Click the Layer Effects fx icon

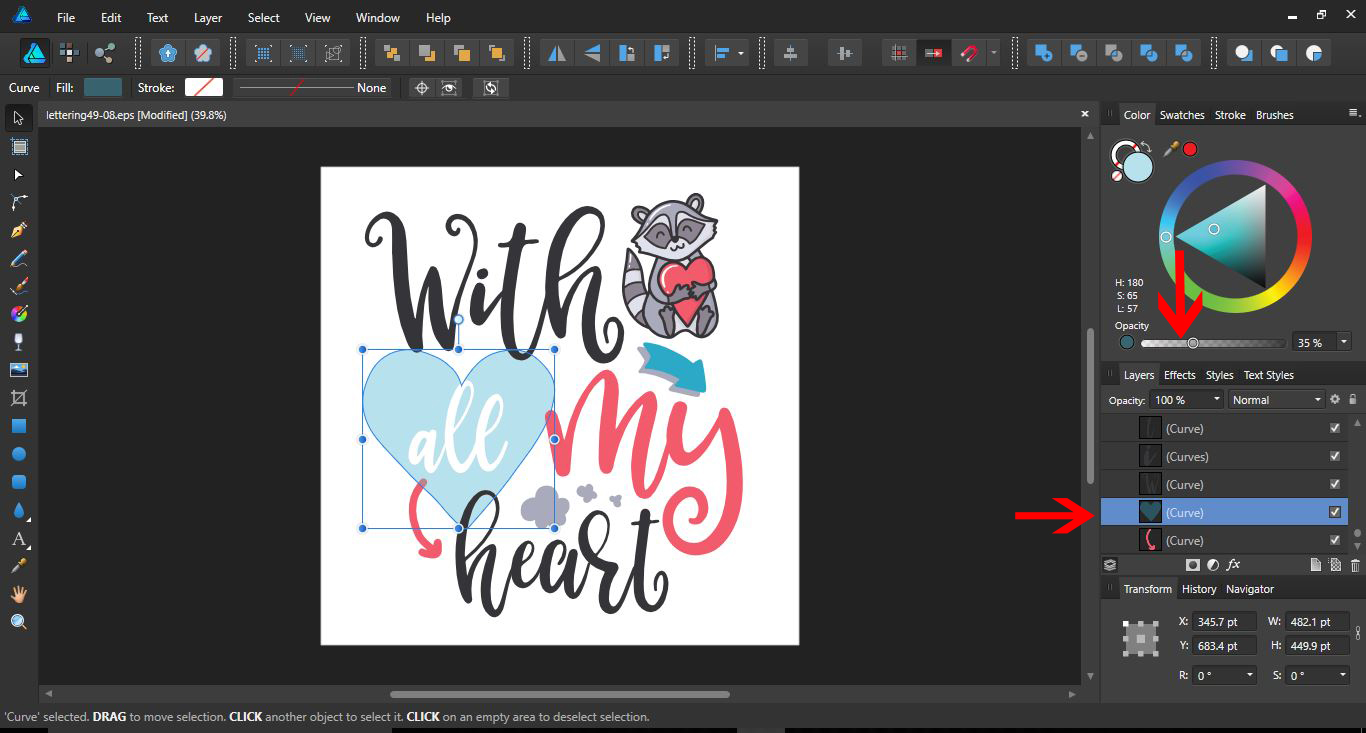coord(1234,565)
